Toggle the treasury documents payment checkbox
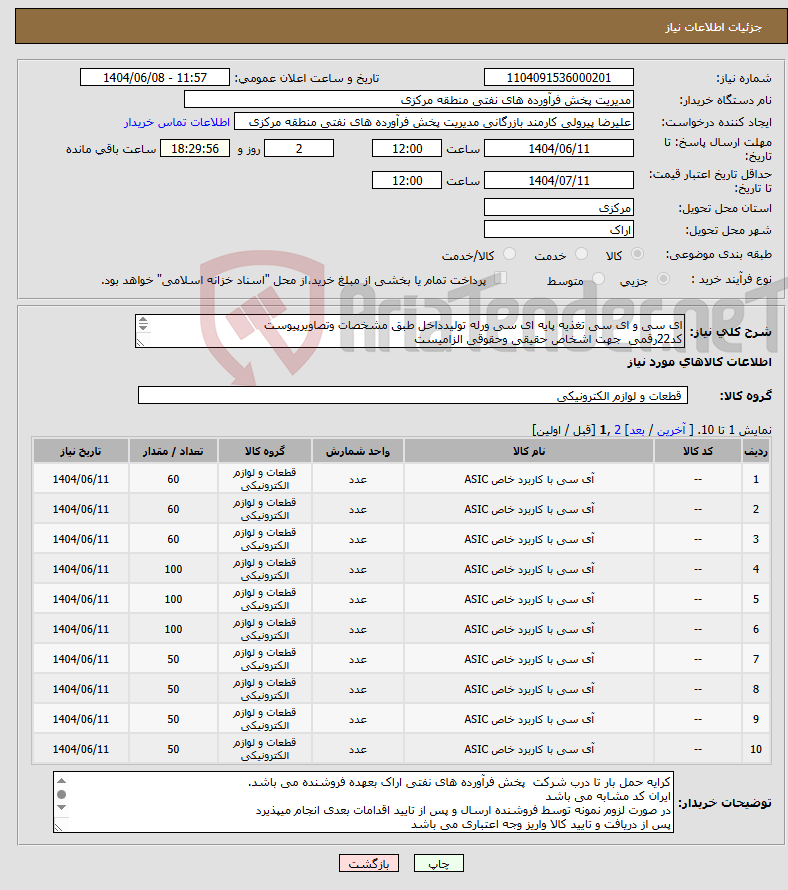The image size is (788, 890). click(500, 278)
